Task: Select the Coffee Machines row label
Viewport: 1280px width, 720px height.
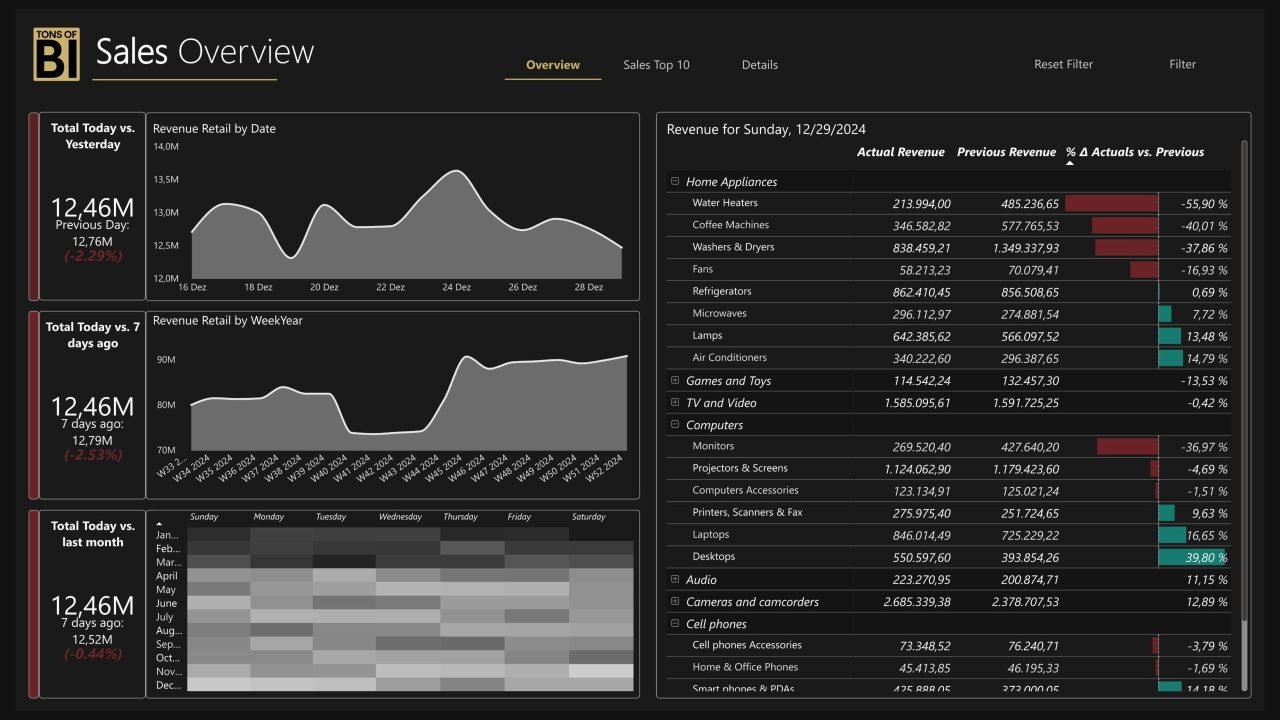Action: [730, 225]
